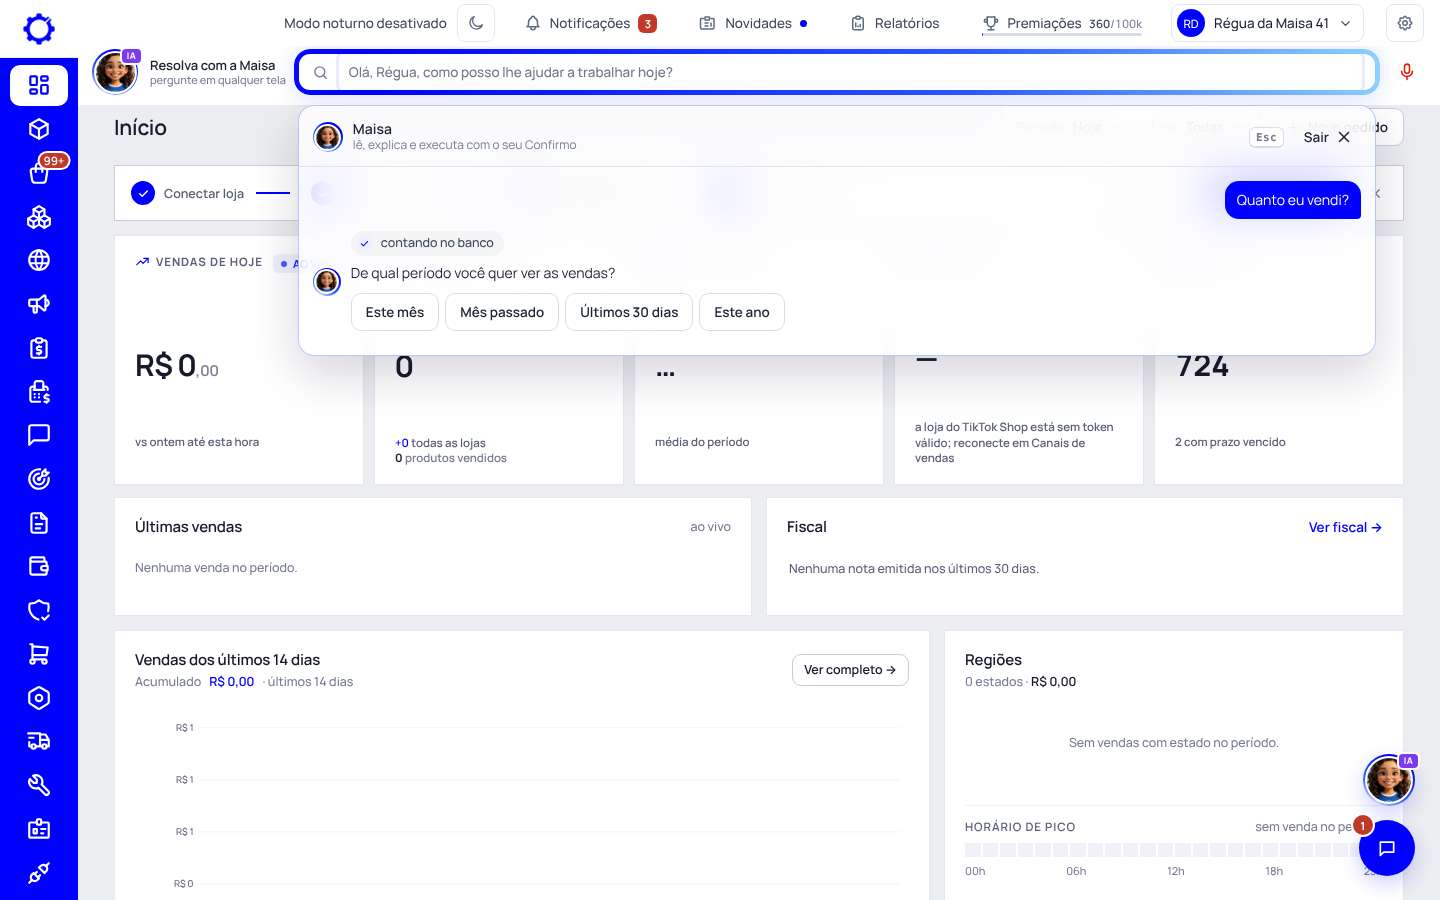Open the Notificações menu

tap(591, 23)
